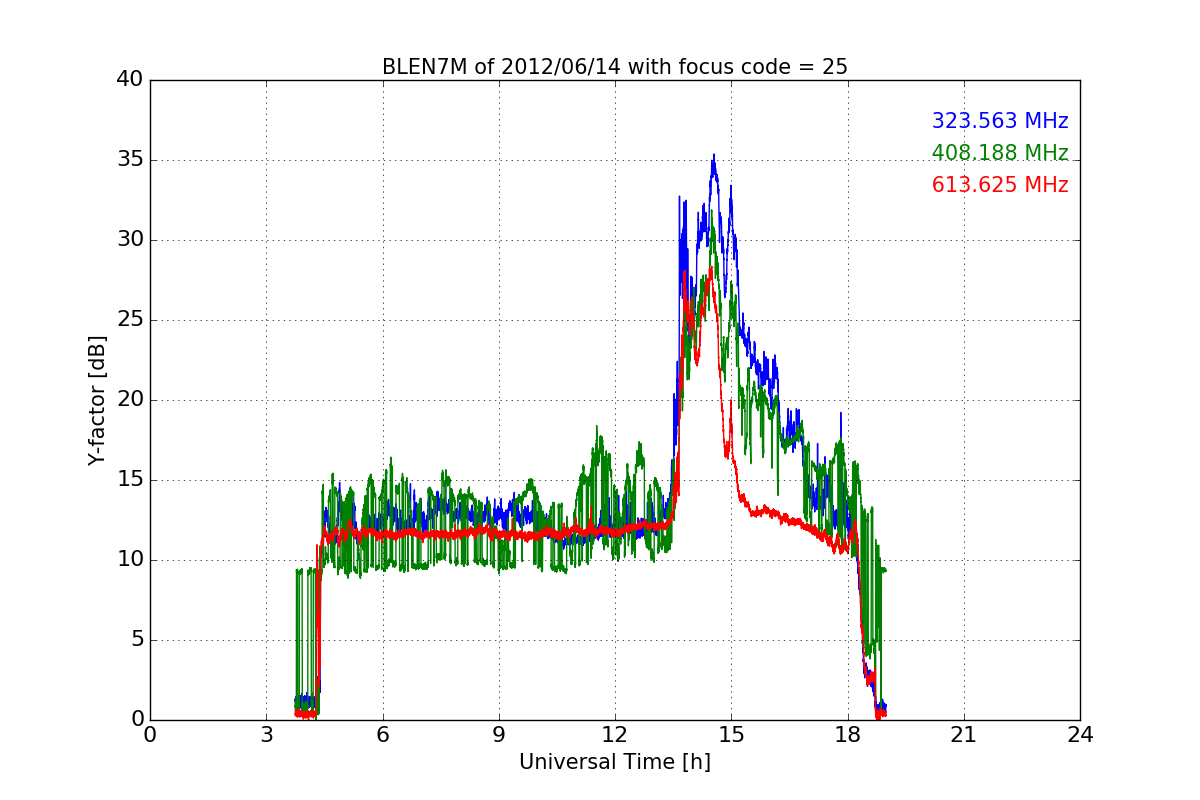
Task: Click x-axis tick label '18'
Action: pyautogui.click(x=848, y=734)
